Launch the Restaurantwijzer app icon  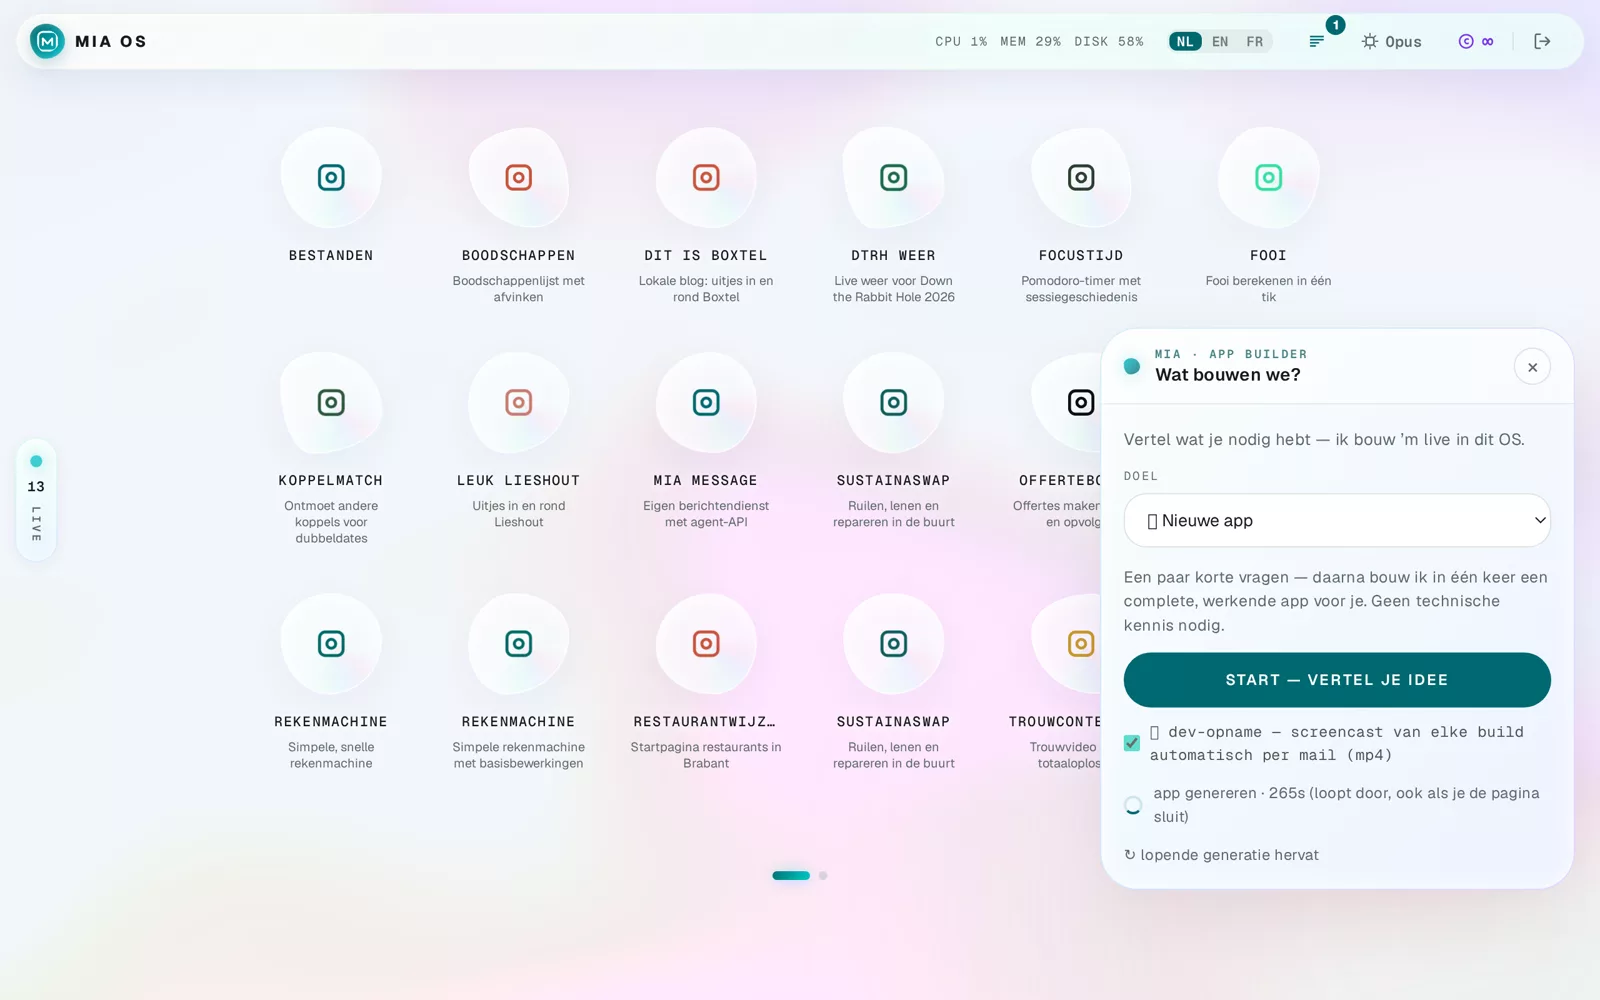(x=706, y=644)
